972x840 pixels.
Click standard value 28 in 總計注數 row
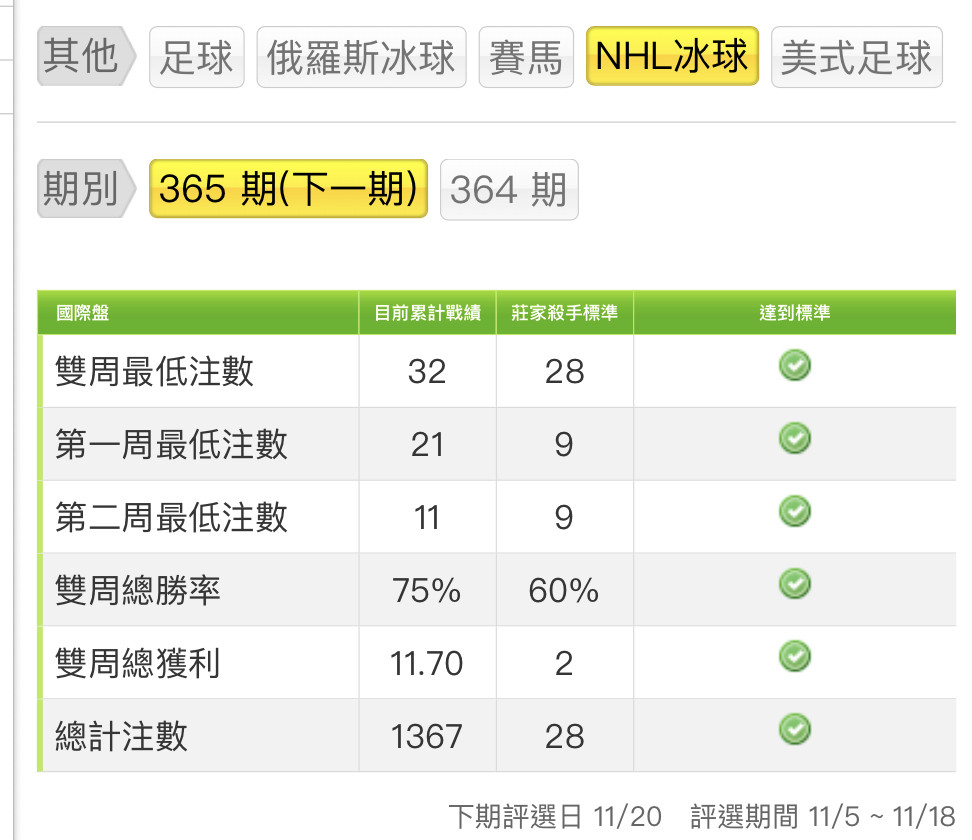click(x=564, y=736)
